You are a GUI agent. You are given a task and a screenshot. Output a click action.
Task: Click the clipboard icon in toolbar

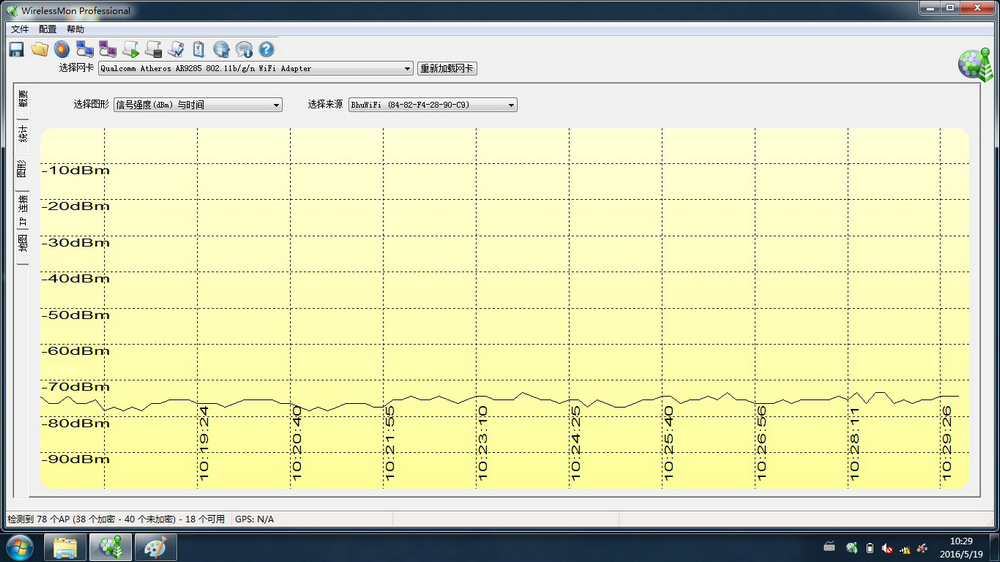click(198, 49)
